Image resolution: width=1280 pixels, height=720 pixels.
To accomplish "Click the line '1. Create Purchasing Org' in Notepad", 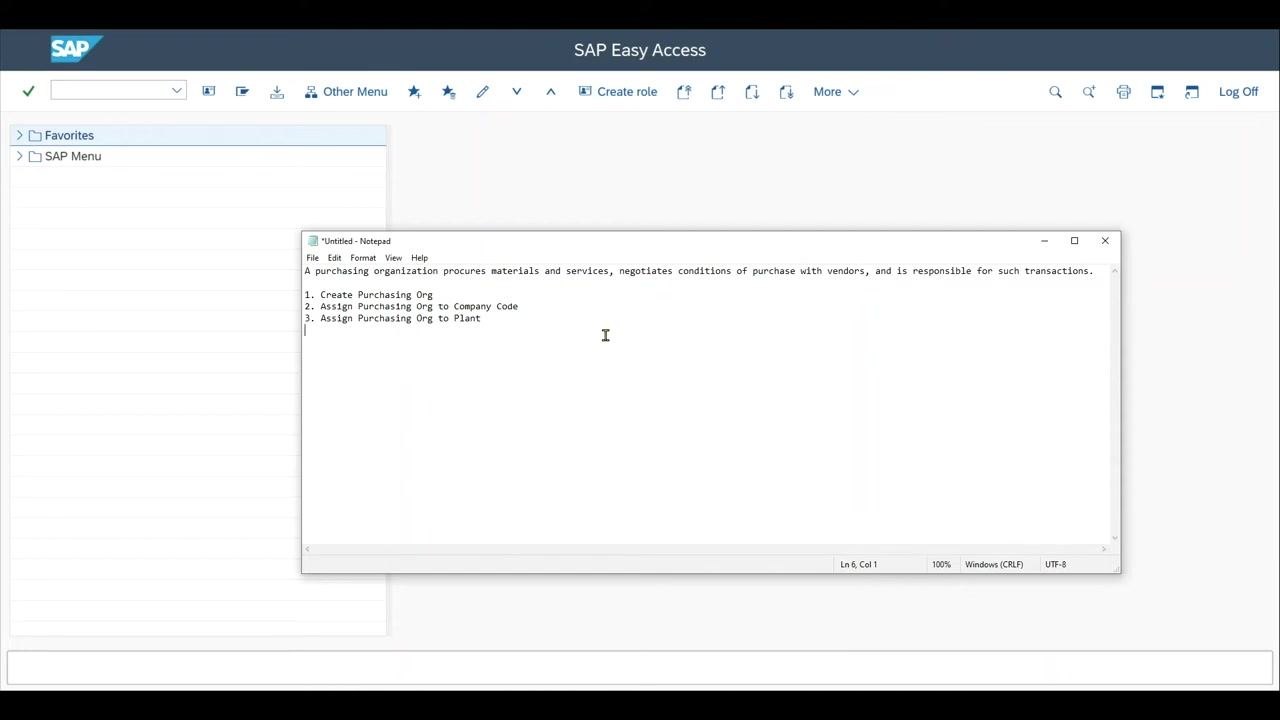I will click(369, 295).
